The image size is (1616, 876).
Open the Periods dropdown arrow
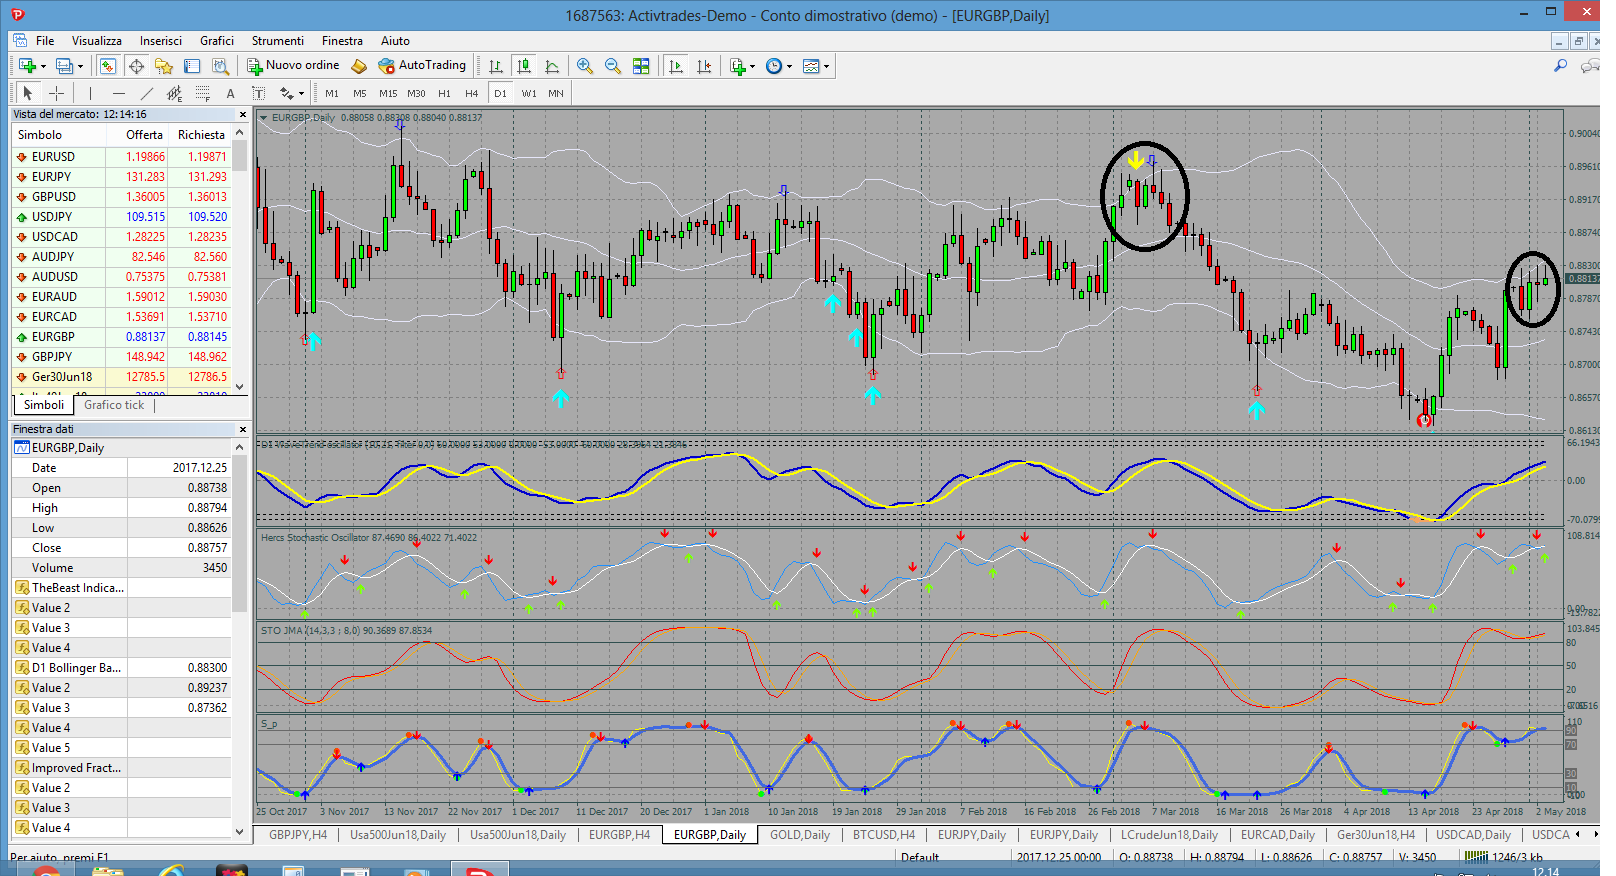pyautogui.click(x=790, y=67)
